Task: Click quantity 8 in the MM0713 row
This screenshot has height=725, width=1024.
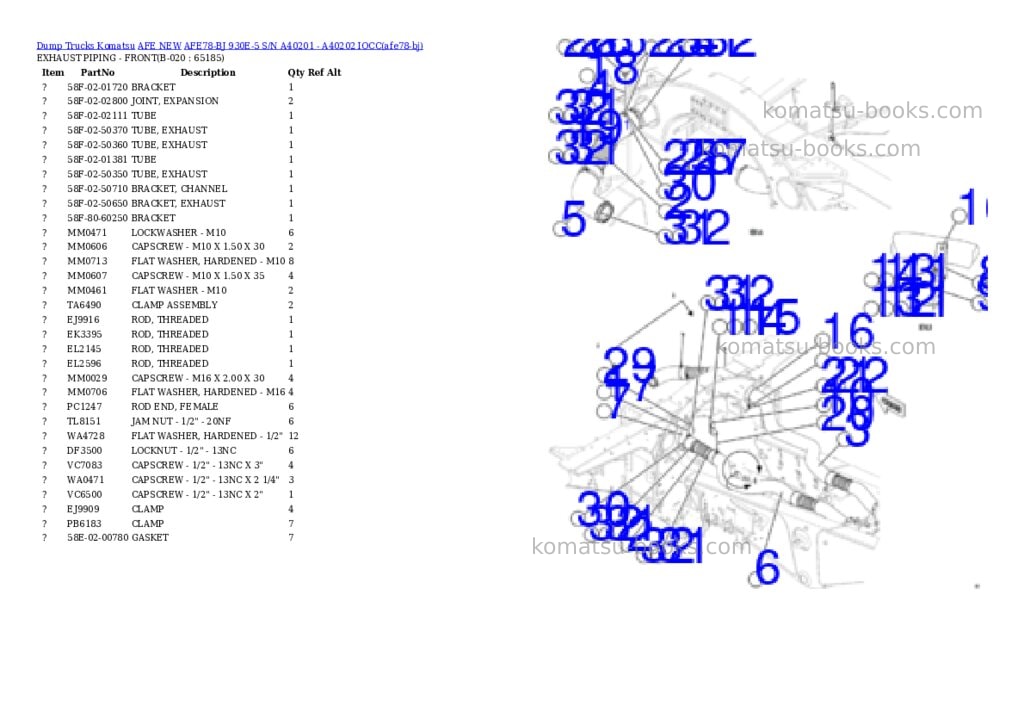Action: click(x=291, y=261)
